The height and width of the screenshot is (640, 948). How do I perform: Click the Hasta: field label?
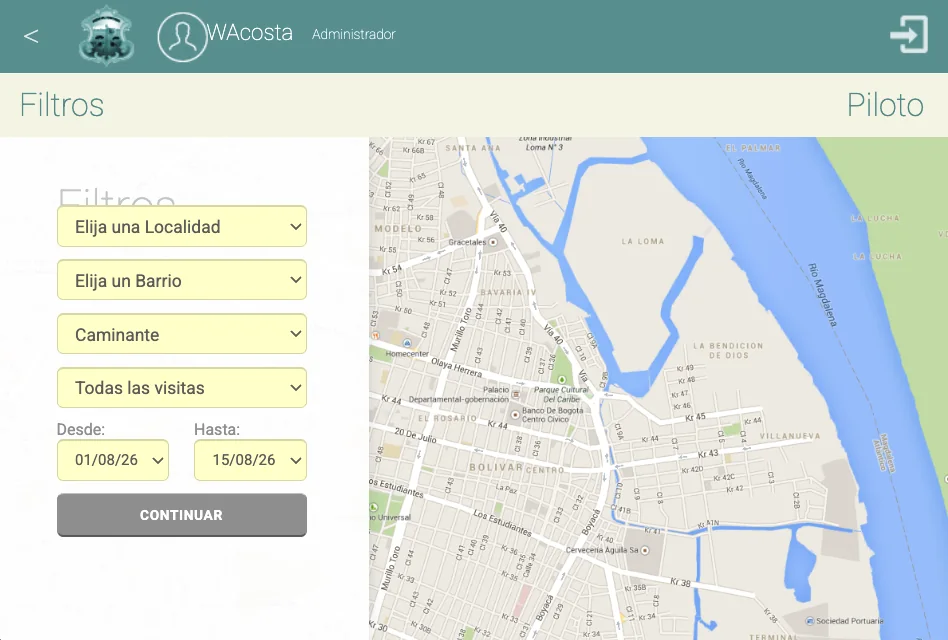point(217,429)
